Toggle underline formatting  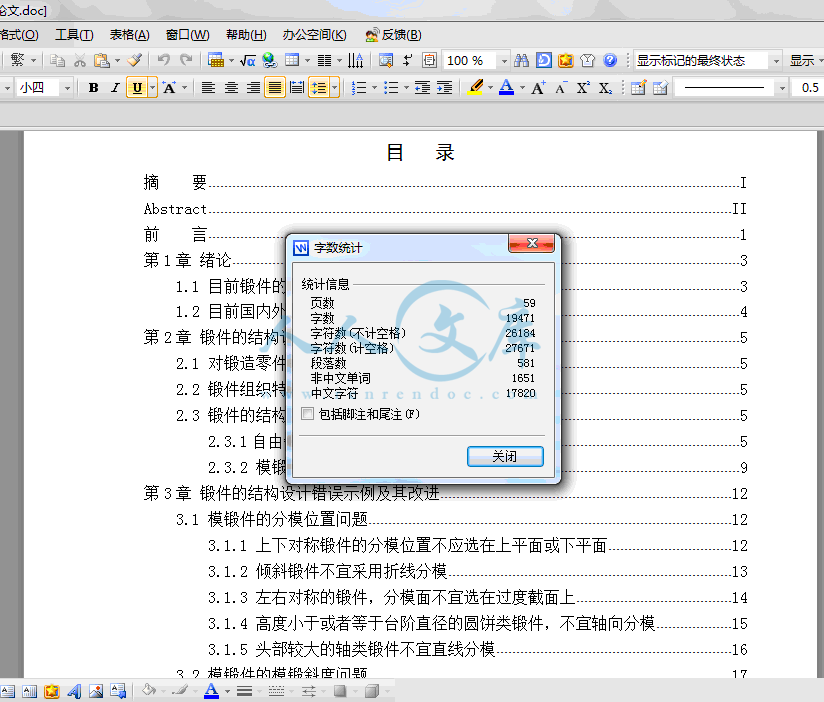tap(137, 88)
